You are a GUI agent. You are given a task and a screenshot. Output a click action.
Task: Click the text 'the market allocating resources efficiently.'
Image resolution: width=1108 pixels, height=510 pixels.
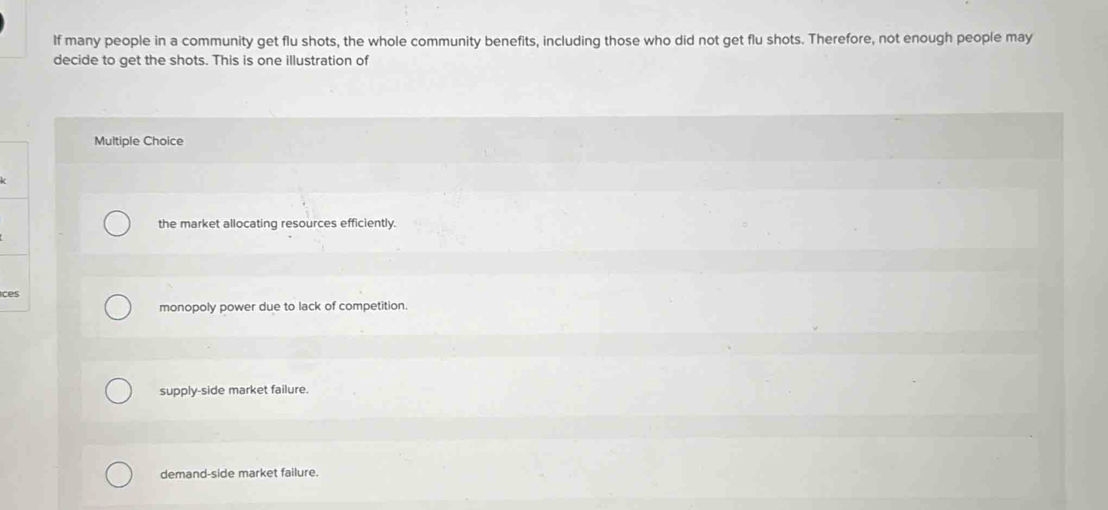(x=277, y=223)
